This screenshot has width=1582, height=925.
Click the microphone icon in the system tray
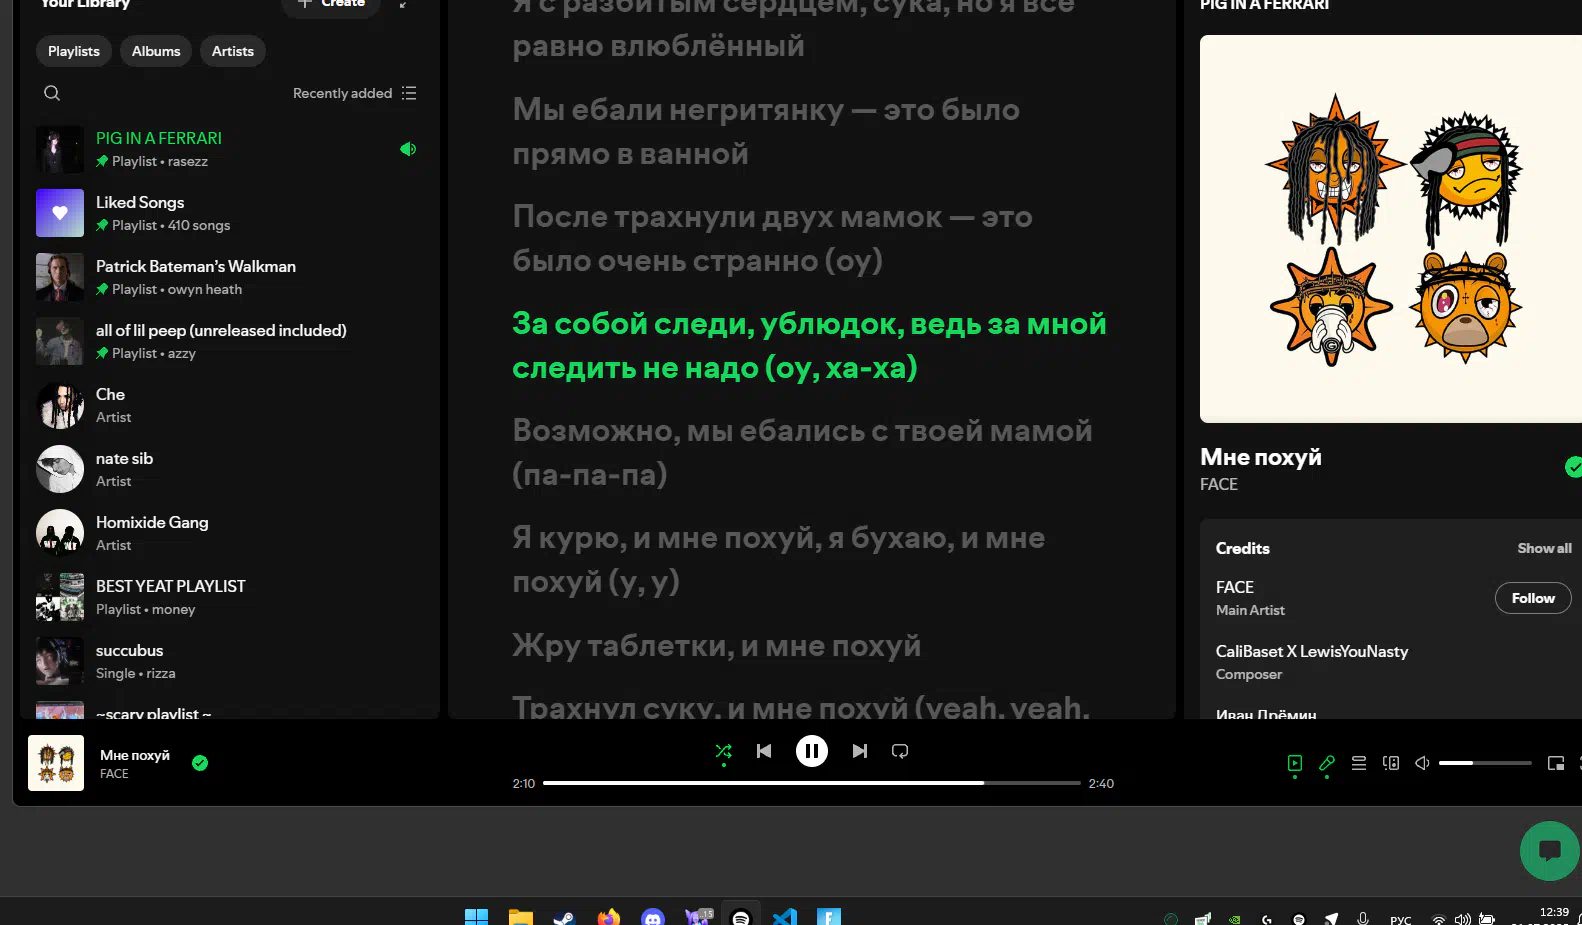[1363, 919]
